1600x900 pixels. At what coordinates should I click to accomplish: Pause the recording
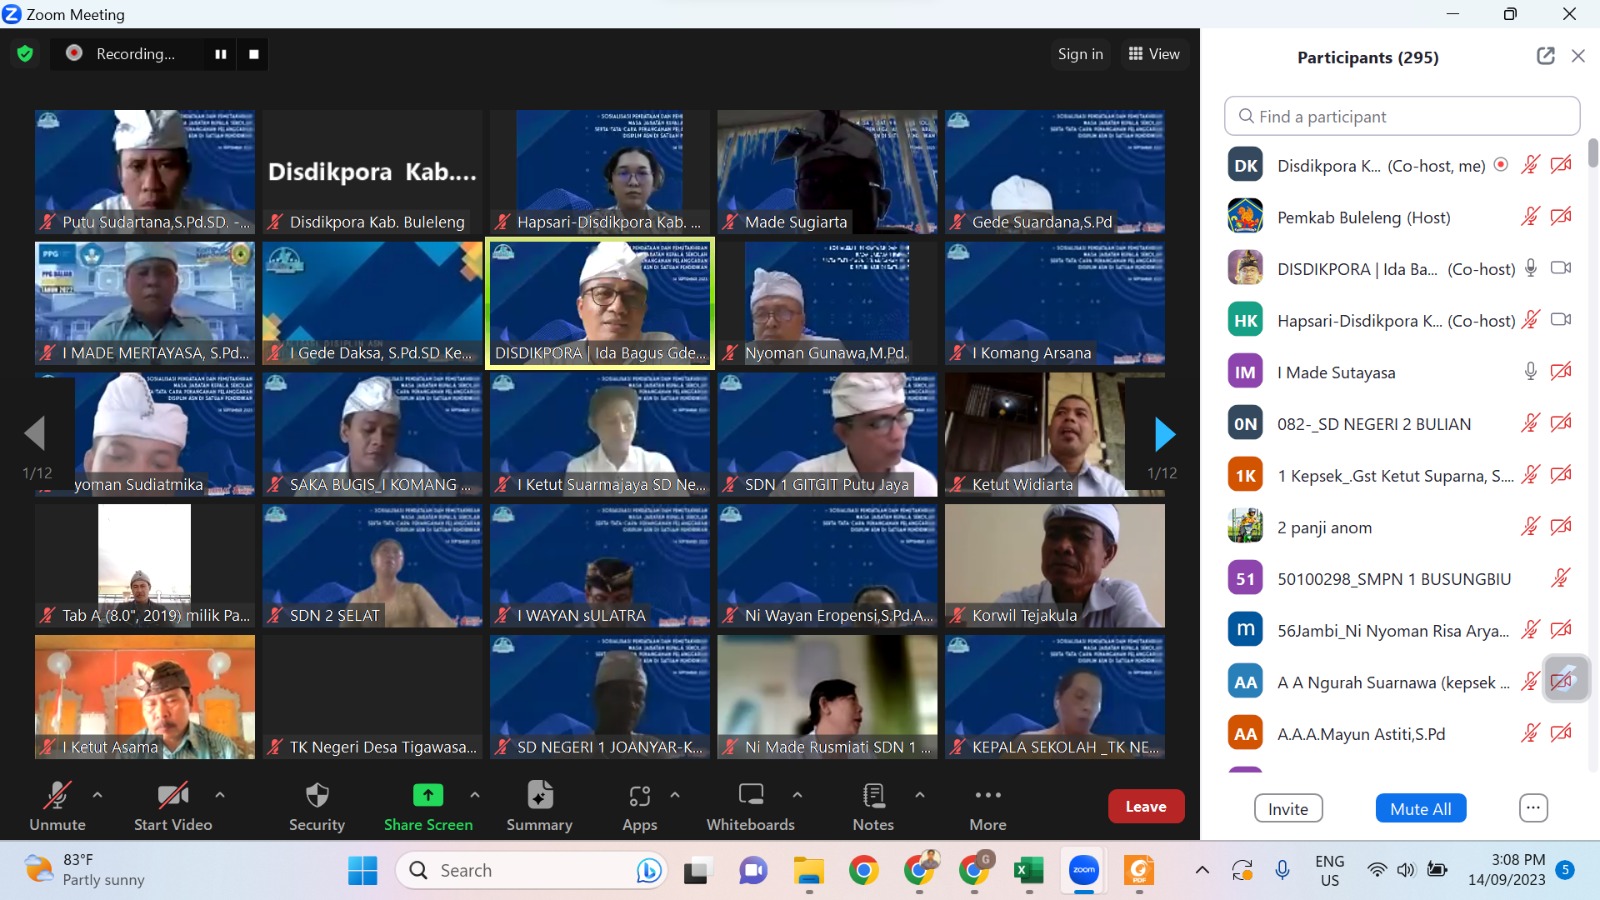coord(220,54)
